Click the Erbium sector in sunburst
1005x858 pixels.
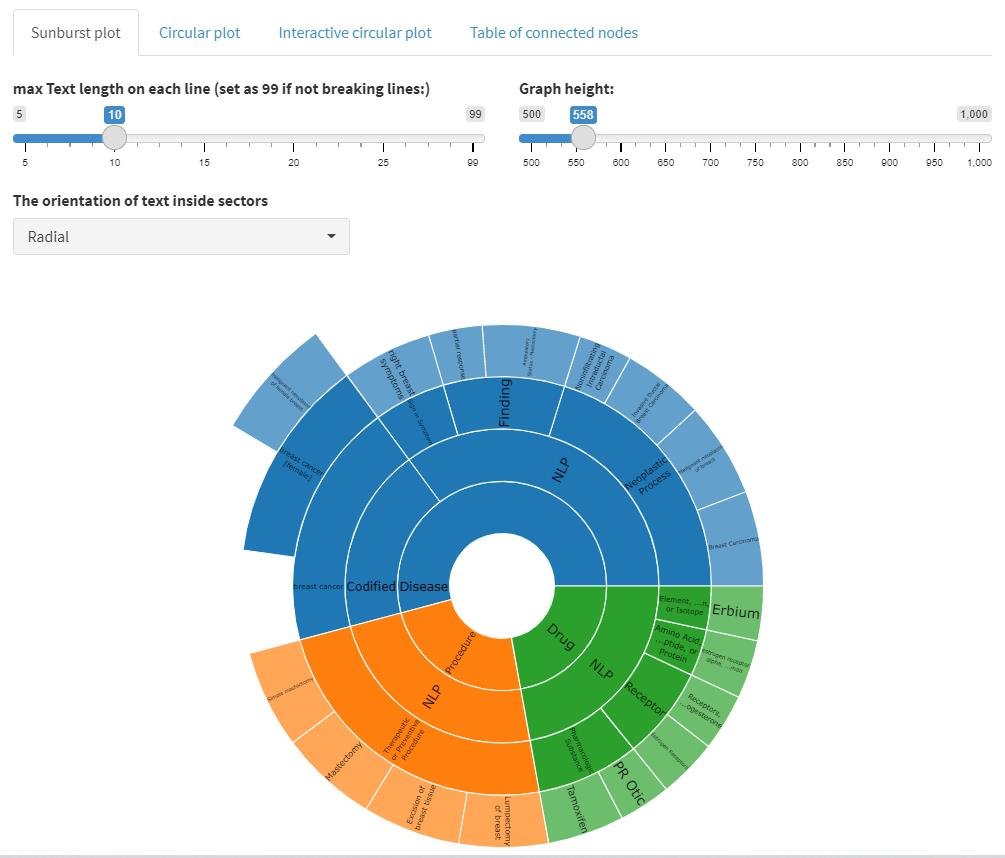point(736,612)
